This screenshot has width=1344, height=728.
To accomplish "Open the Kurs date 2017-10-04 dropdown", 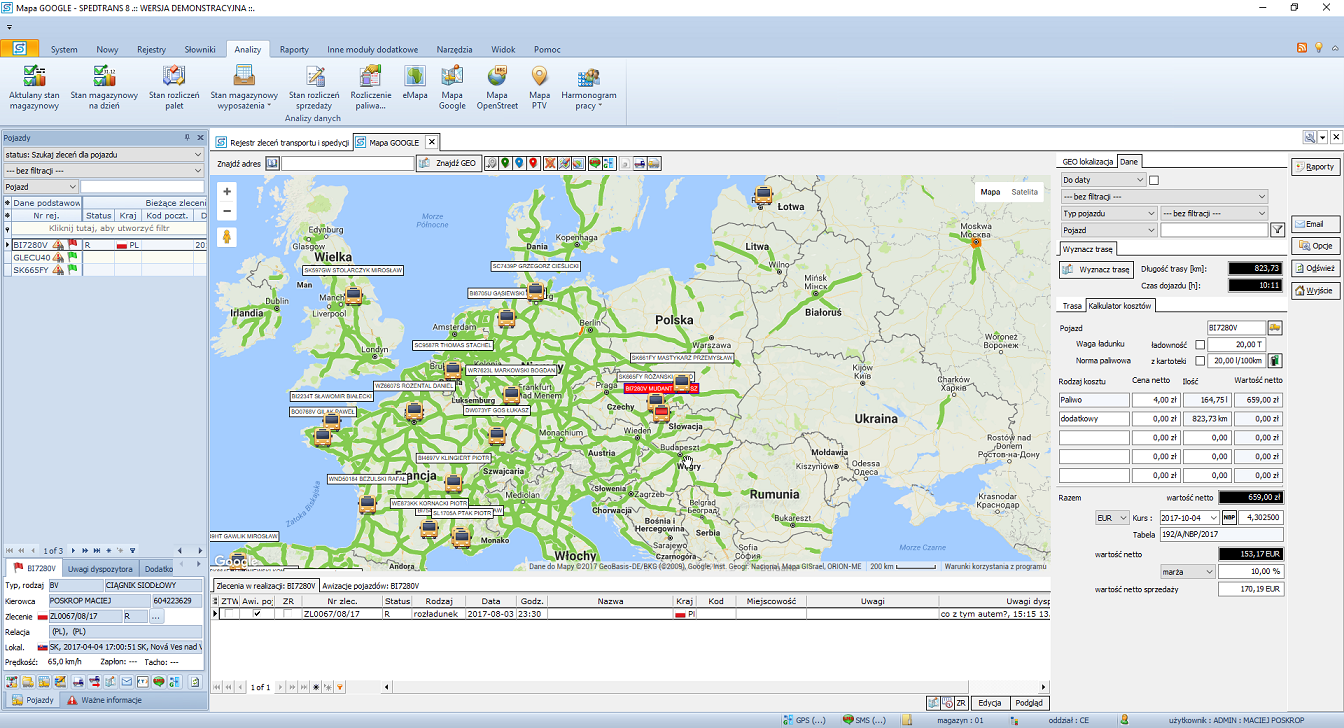I will (x=1189, y=518).
